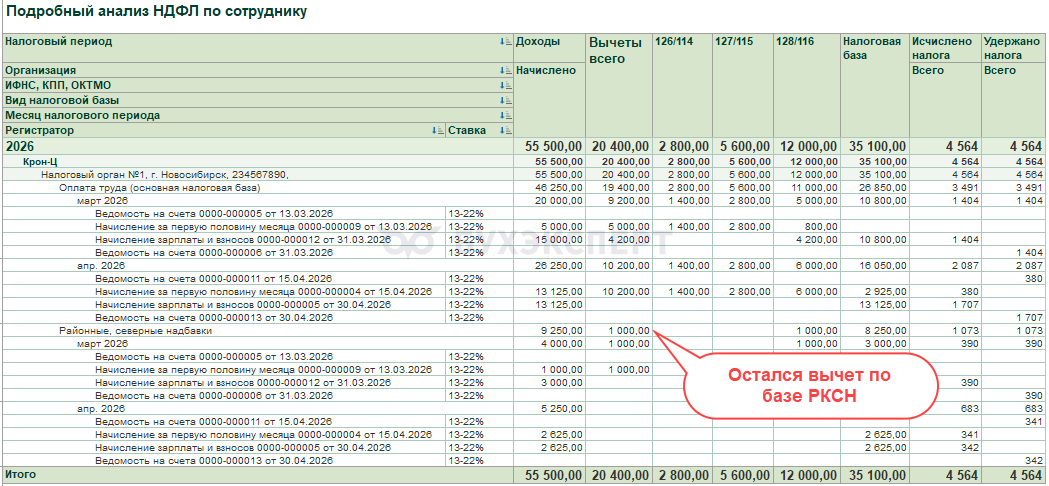Click the Вычеты всего column header
Viewport: 1049px width, 486px height.
pyautogui.click(x=615, y=50)
